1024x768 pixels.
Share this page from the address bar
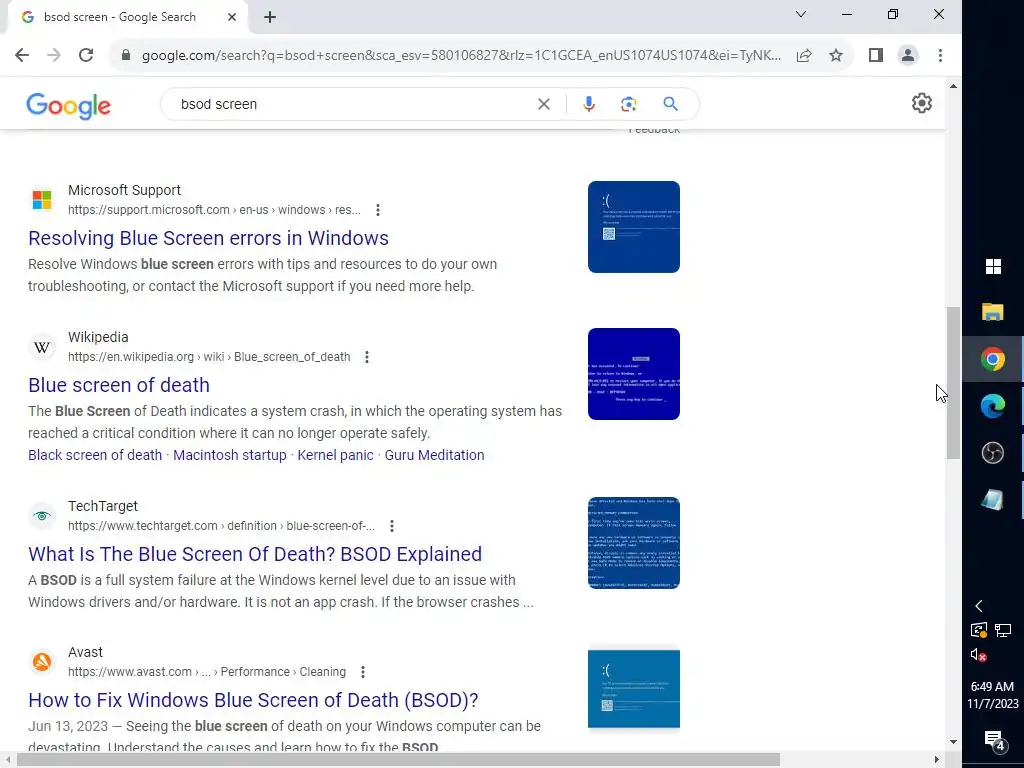[x=804, y=56]
